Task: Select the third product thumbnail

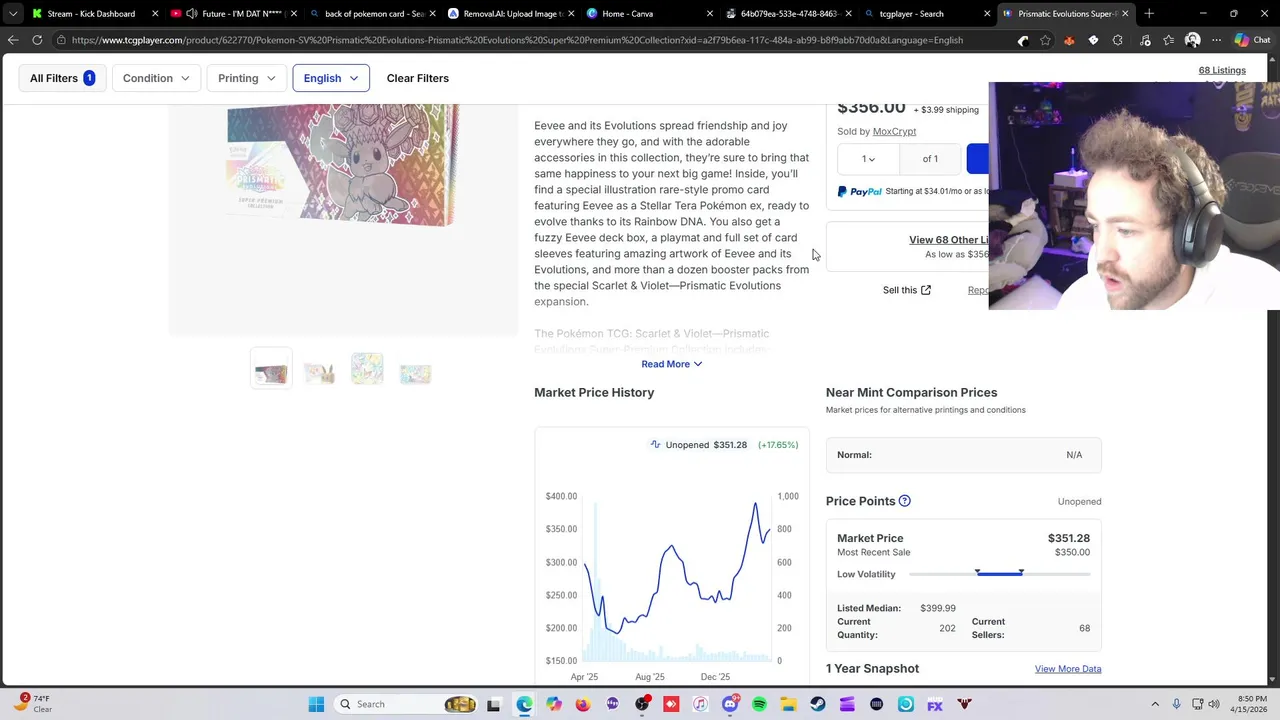Action: [367, 370]
